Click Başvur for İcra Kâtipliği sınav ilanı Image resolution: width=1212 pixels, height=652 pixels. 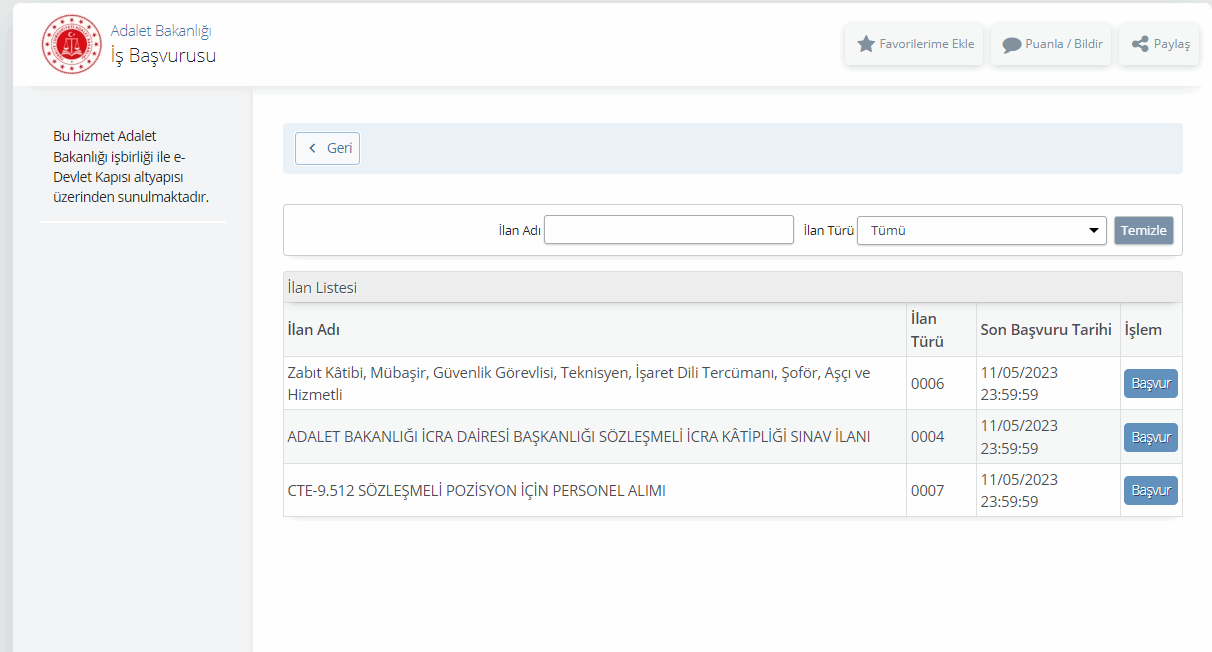[1150, 437]
